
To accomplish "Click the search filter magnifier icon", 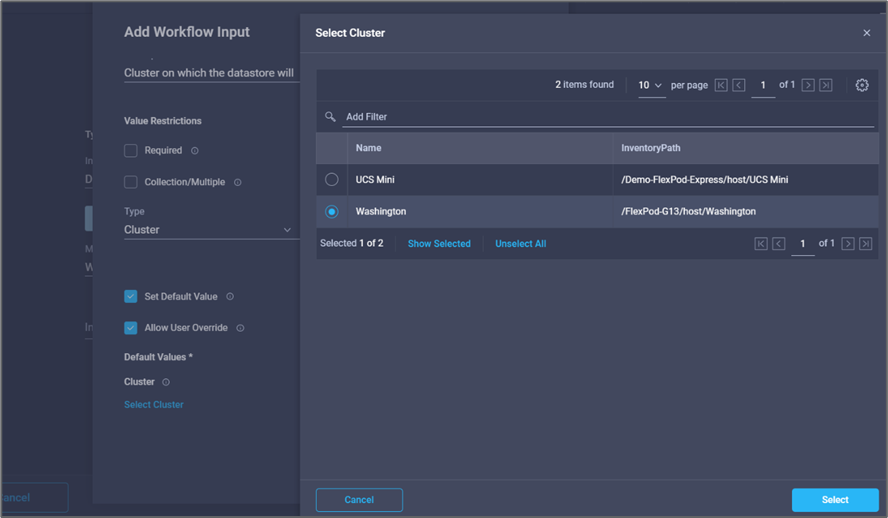I will [330, 117].
